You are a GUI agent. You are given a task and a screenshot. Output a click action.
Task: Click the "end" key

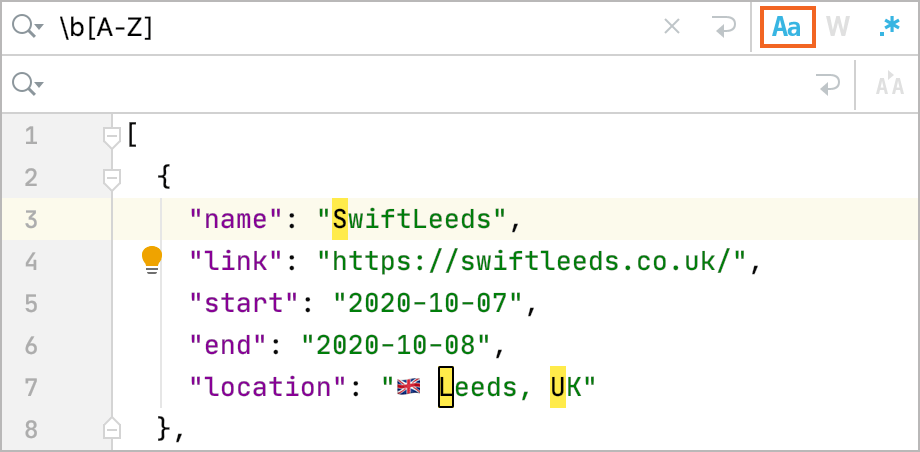tap(228, 345)
